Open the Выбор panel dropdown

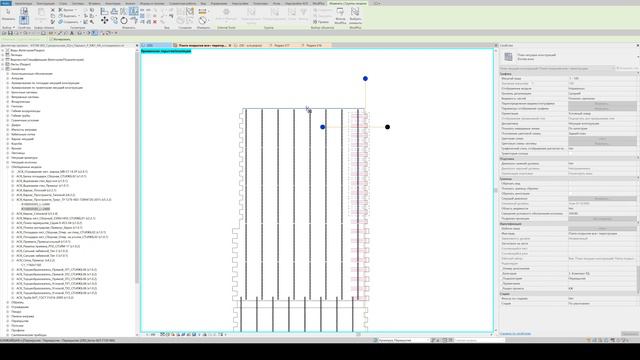click(8, 27)
